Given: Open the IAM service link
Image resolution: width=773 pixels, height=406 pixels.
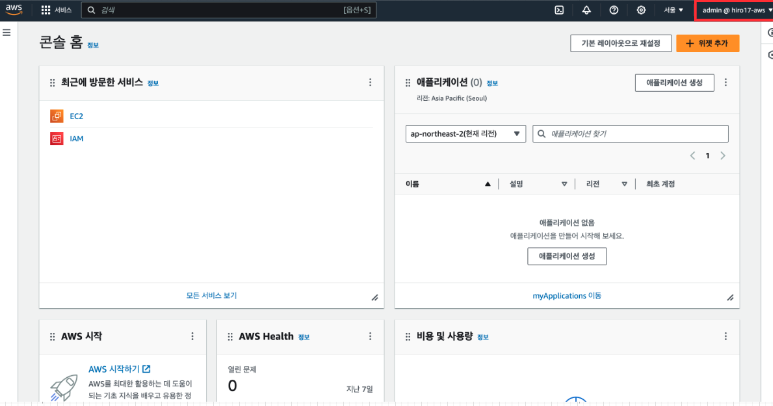Looking at the screenshot, I should 76,138.
